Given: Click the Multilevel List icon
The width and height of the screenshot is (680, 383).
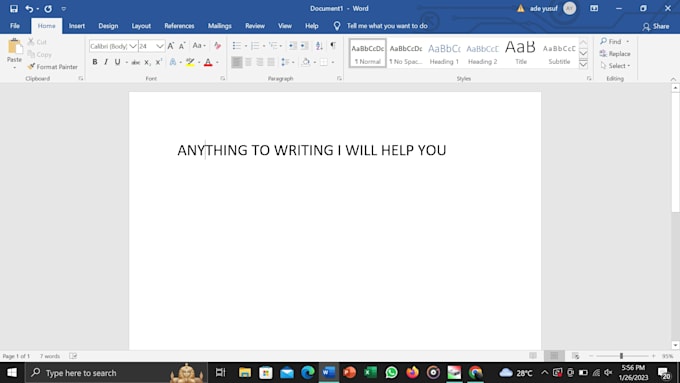Looking at the screenshot, I should pyautogui.click(x=273, y=46).
